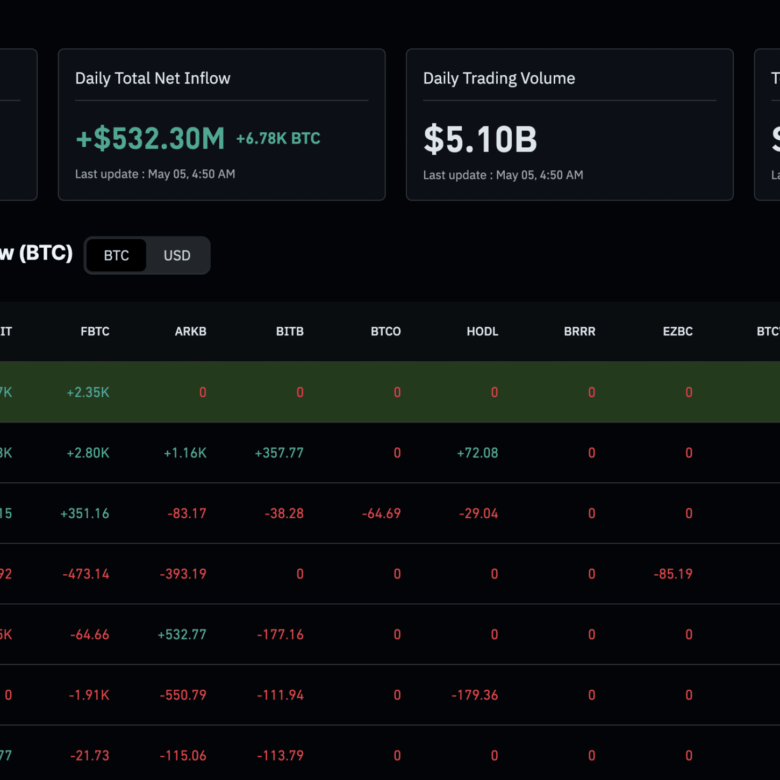The width and height of the screenshot is (780, 780).
Task: Select the +357.77 BITB value
Action: pyautogui.click(x=279, y=453)
